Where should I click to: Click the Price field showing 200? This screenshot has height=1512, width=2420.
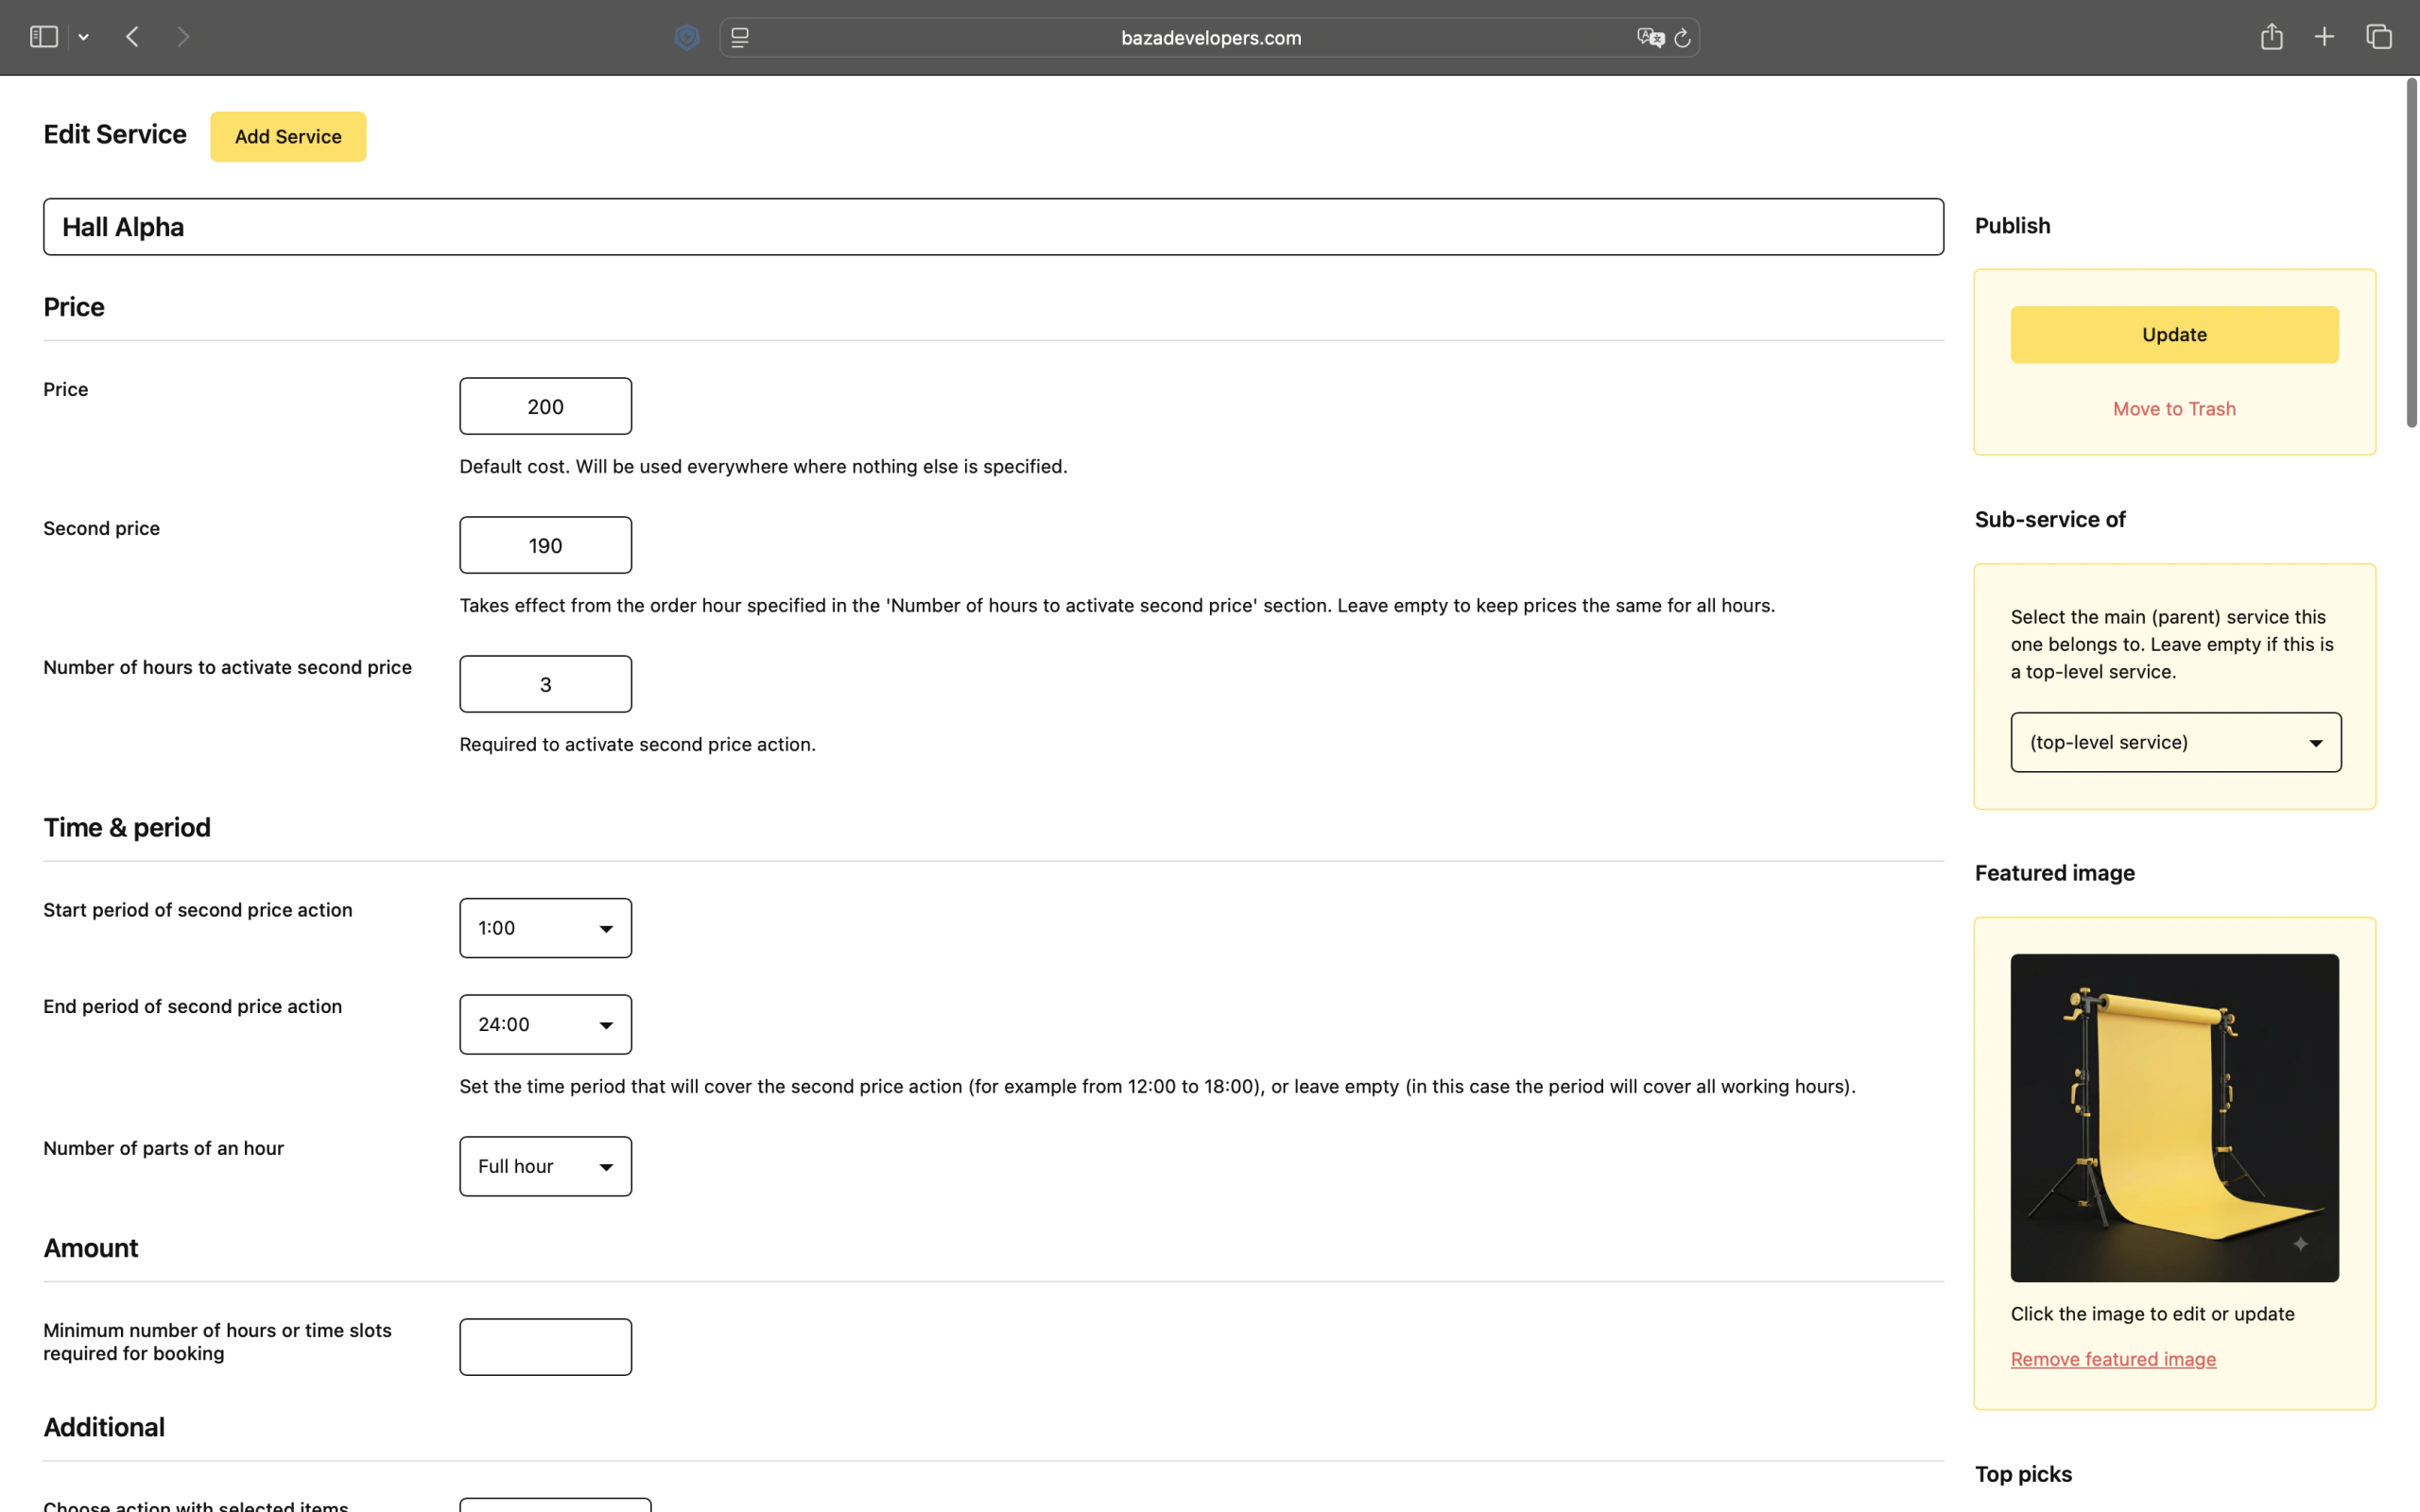[545, 406]
